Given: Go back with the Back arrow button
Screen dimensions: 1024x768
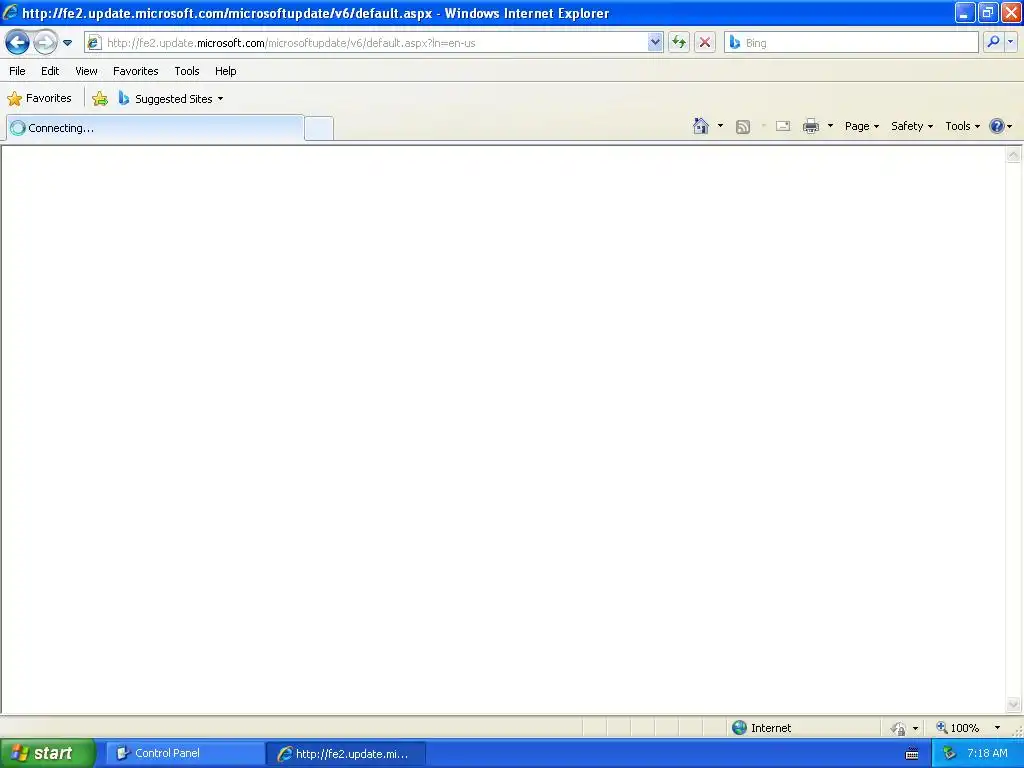Looking at the screenshot, I should tap(18, 43).
